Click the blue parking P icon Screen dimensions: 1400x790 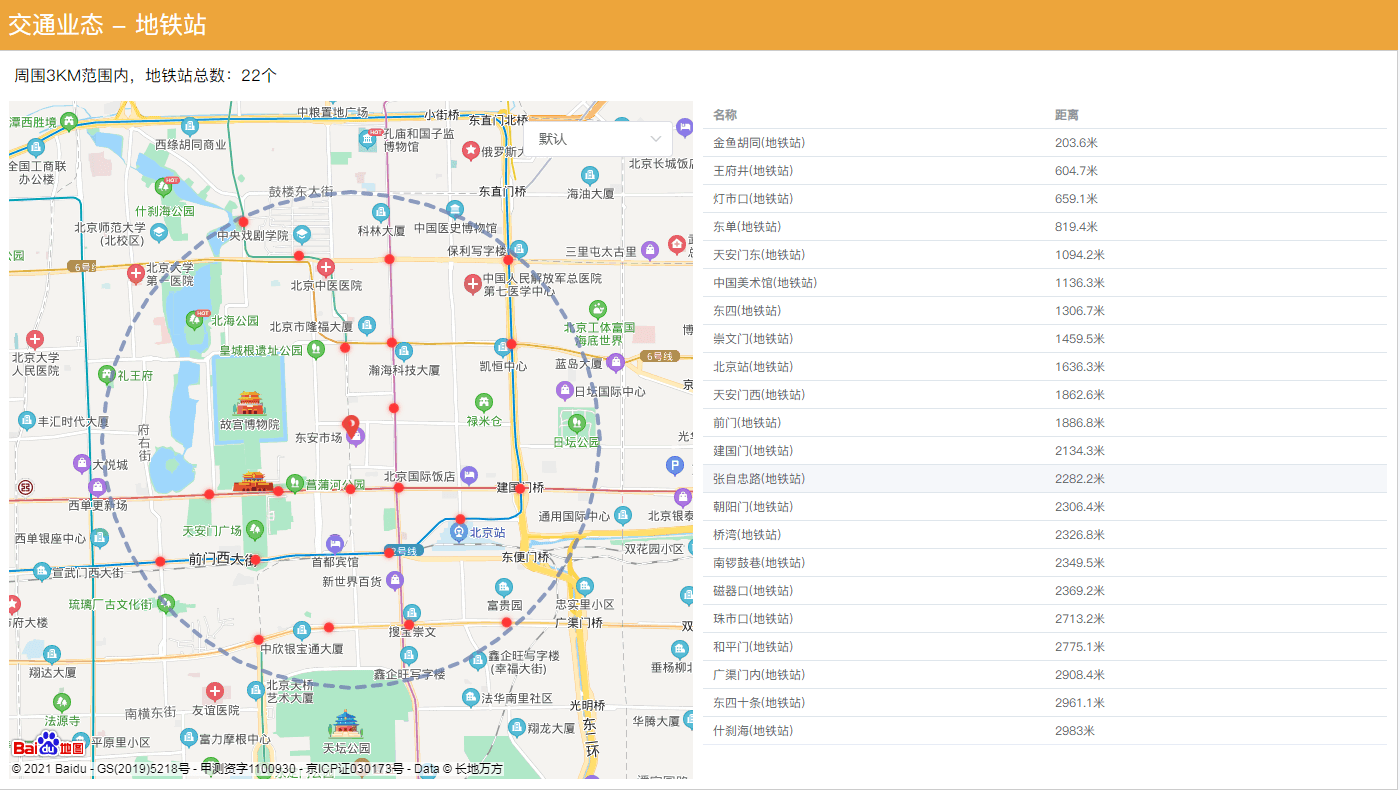pos(676,465)
